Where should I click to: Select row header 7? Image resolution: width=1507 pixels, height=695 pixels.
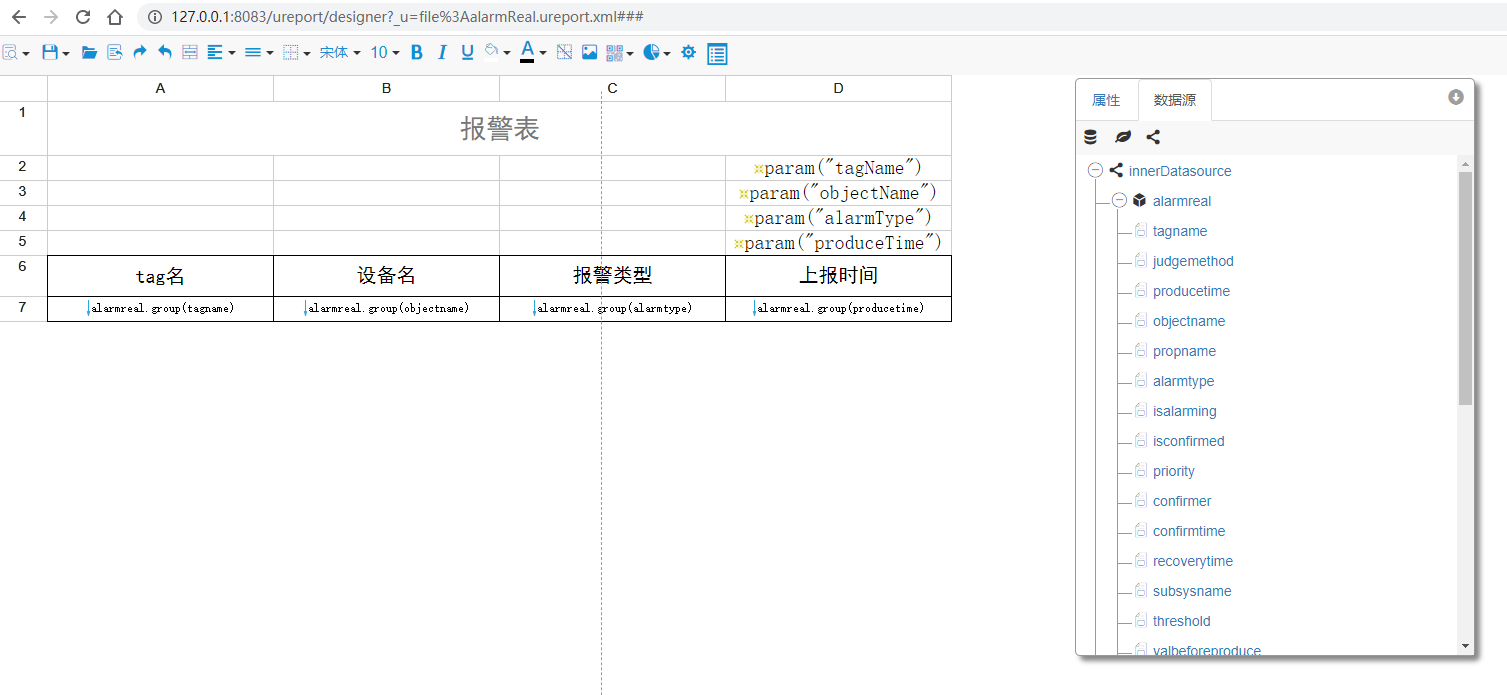click(23, 309)
